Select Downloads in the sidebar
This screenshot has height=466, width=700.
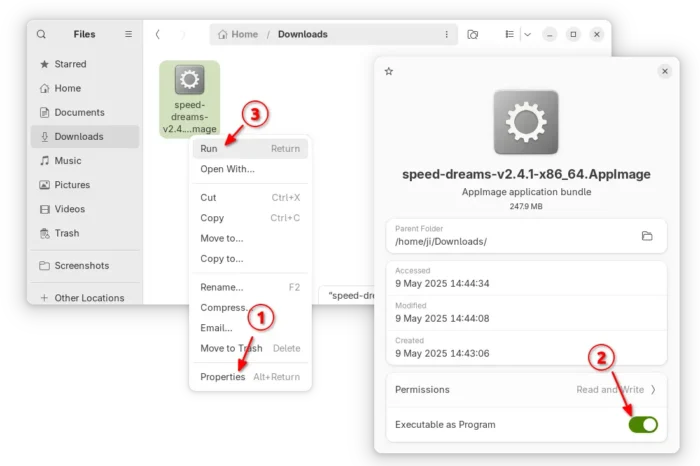click(85, 137)
